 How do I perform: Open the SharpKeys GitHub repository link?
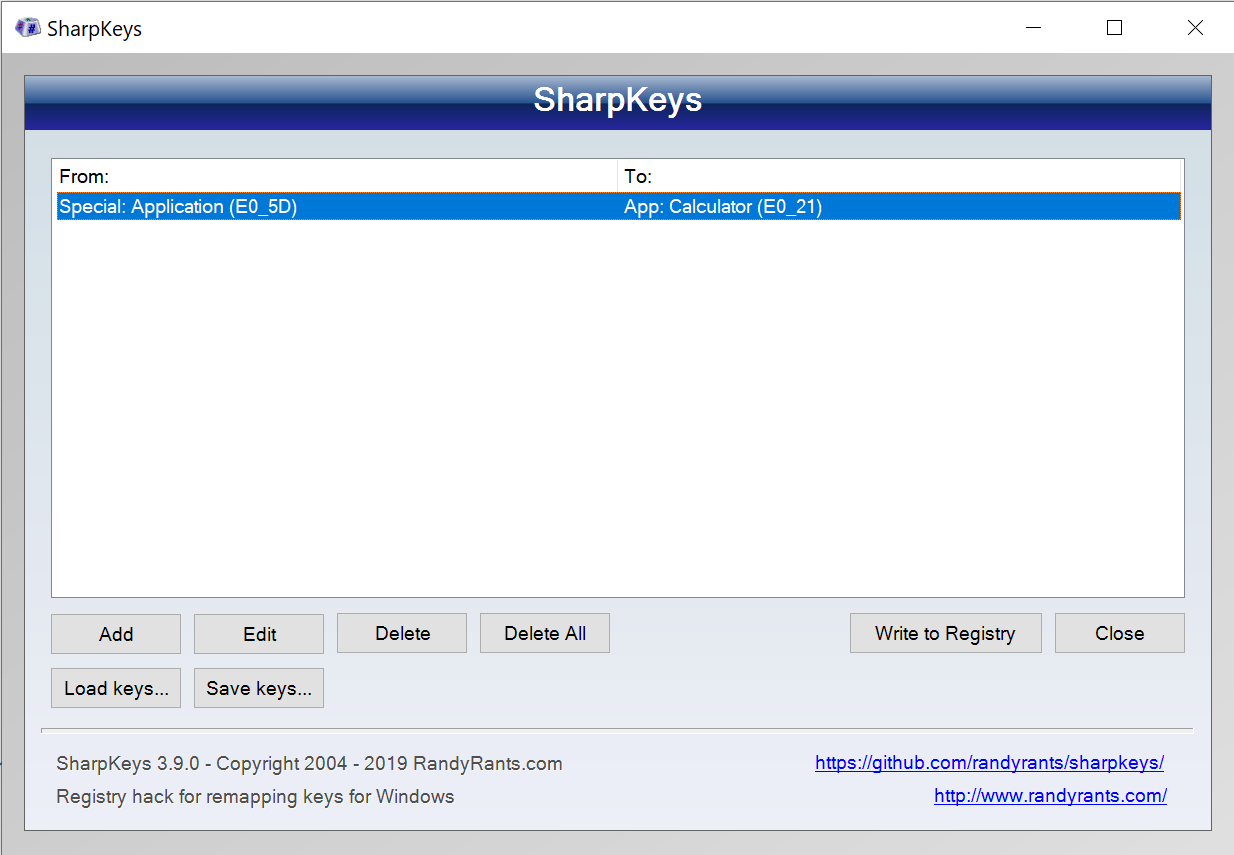(989, 762)
